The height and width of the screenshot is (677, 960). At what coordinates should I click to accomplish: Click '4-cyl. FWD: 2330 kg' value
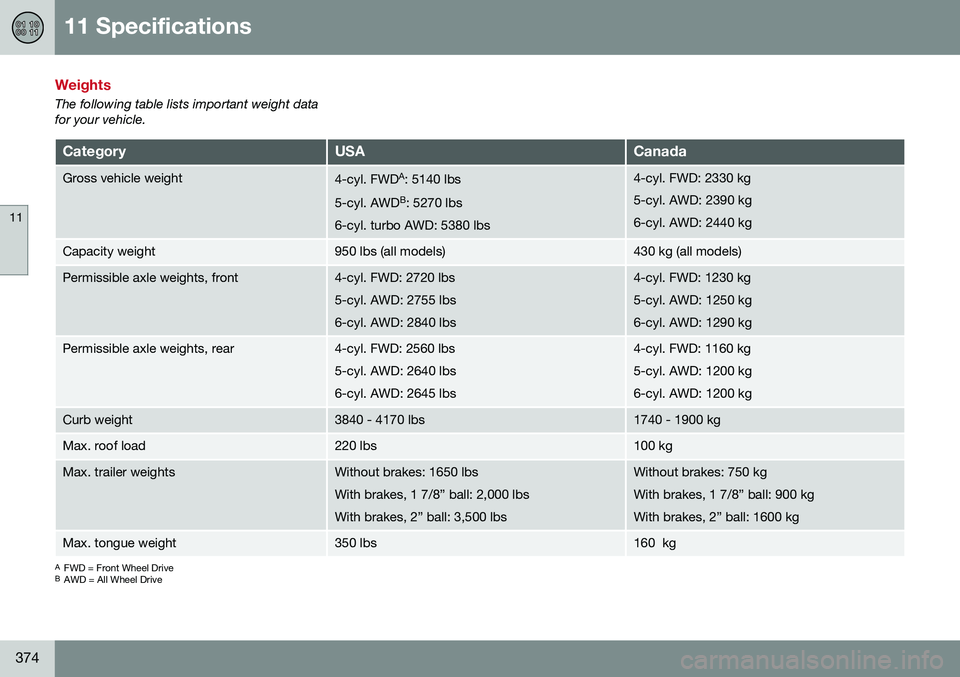(692, 178)
